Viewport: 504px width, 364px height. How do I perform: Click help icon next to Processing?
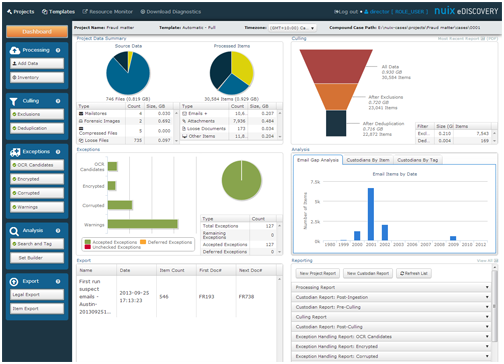point(58,50)
